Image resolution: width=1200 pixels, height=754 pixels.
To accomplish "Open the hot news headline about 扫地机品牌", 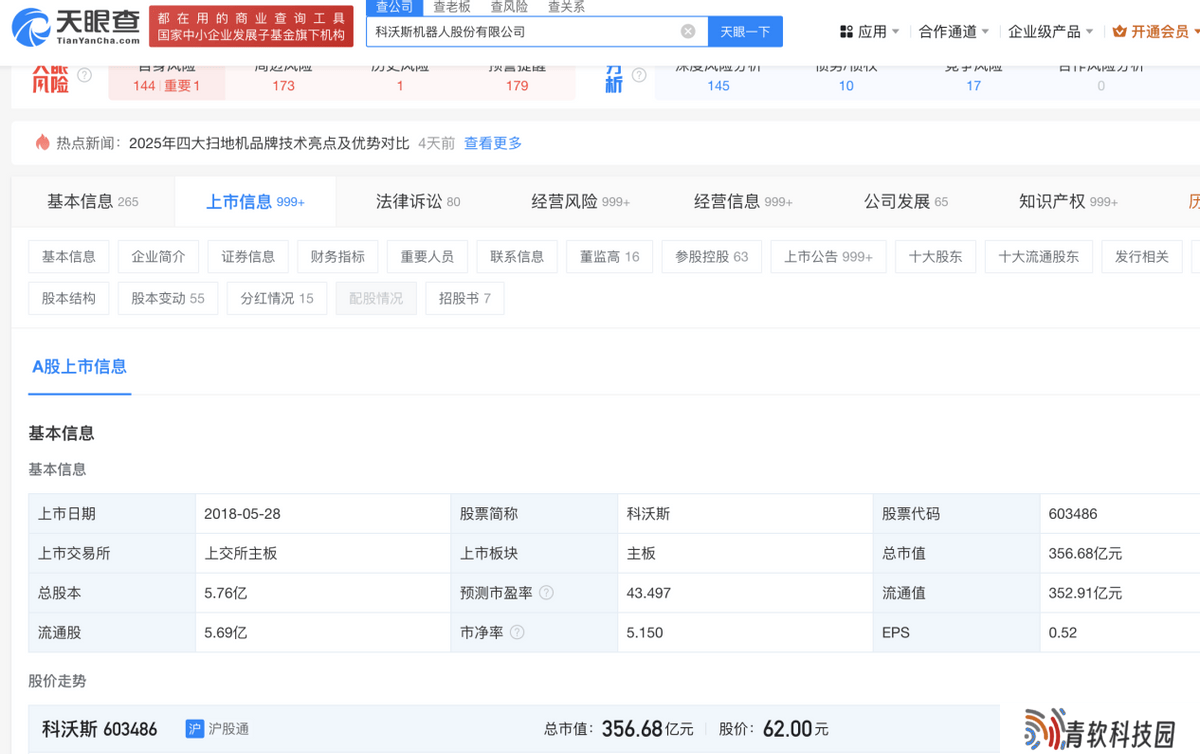I will click(269, 143).
